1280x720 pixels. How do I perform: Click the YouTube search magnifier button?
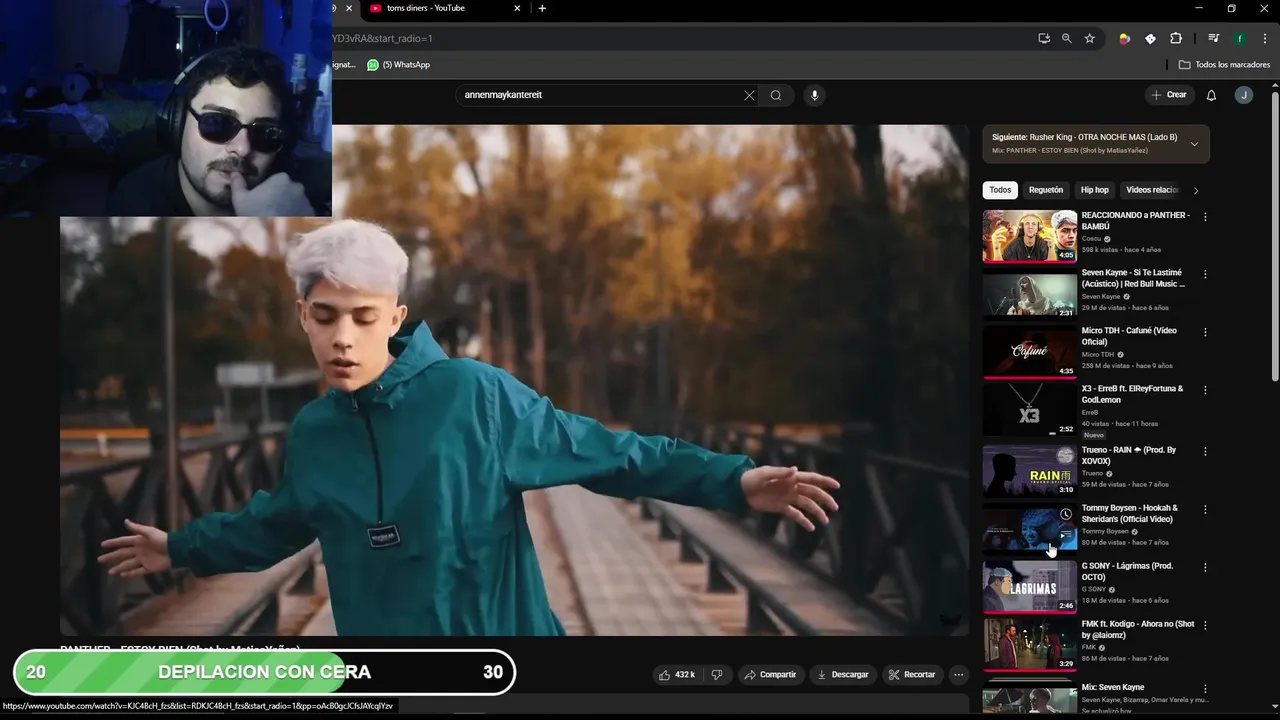pyautogui.click(x=776, y=95)
